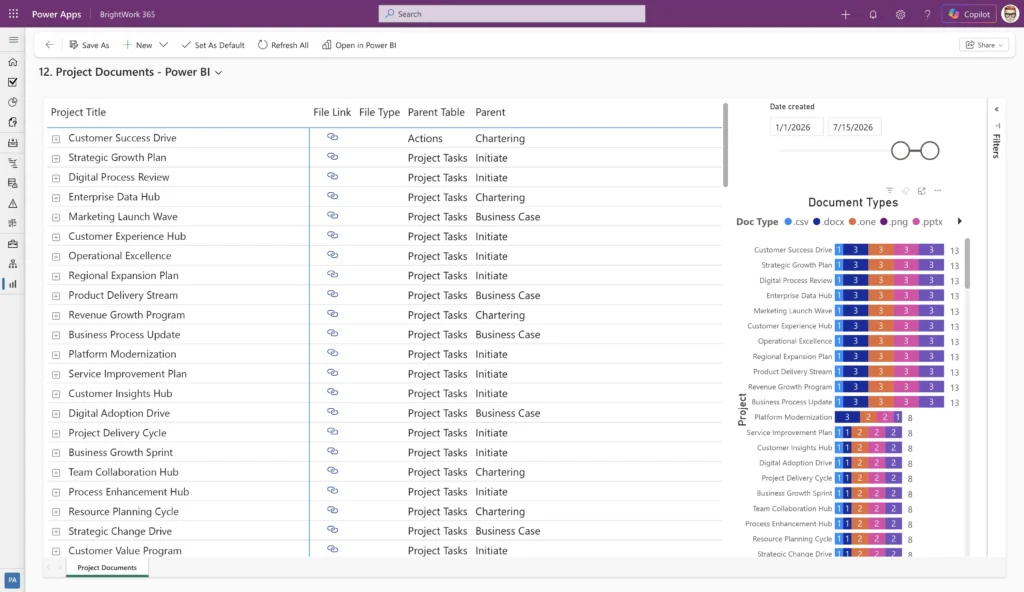
Task: Sort by Project Title column header
Action: click(78, 112)
